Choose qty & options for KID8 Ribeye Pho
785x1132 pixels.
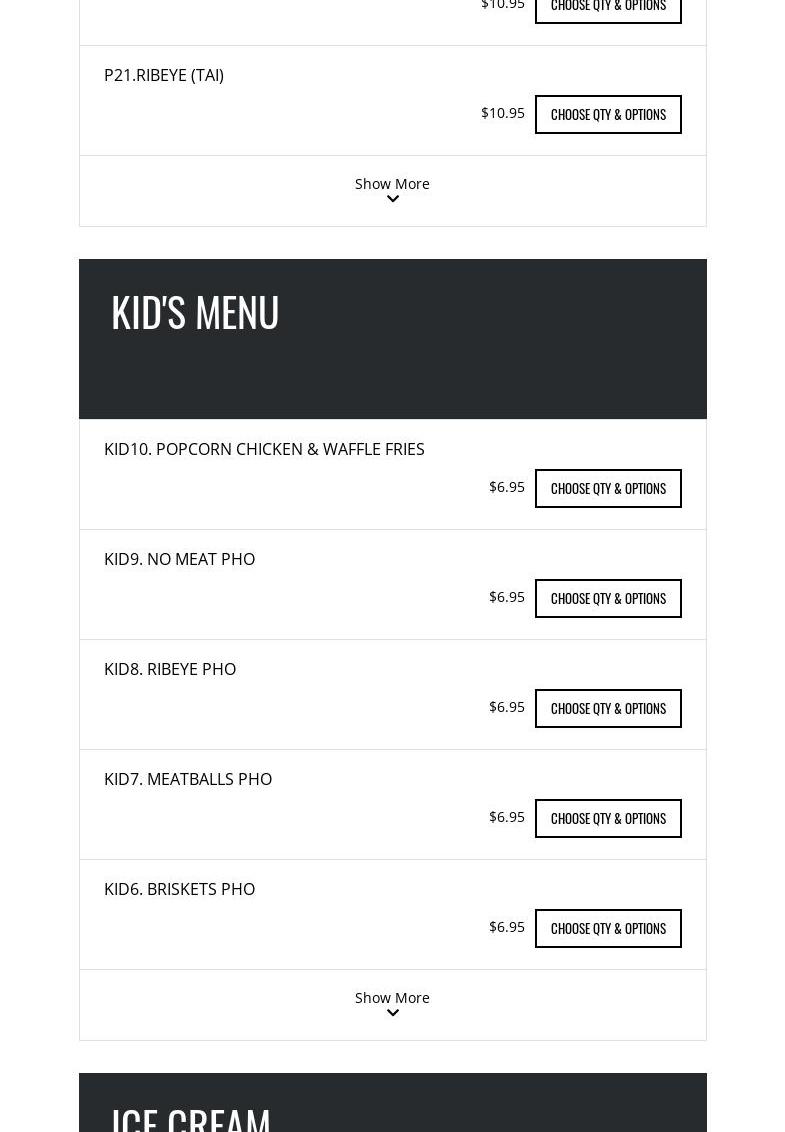click(x=608, y=708)
